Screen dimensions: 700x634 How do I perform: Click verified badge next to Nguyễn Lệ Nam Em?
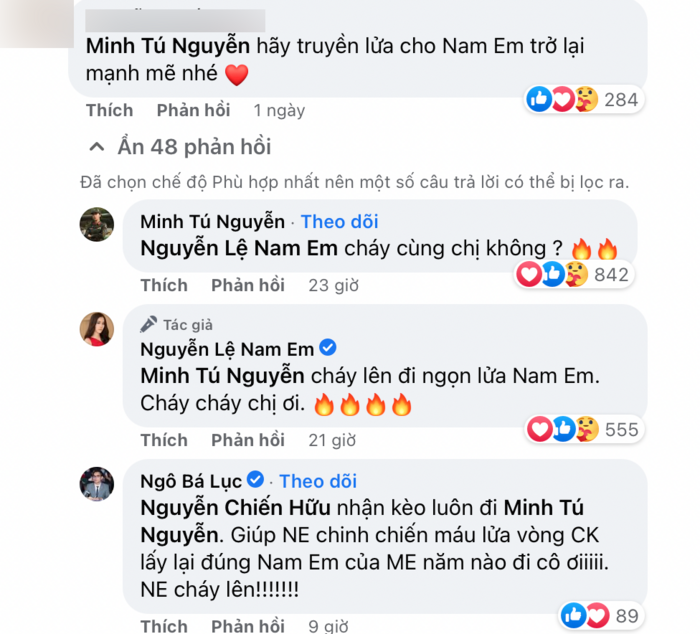click(x=326, y=349)
